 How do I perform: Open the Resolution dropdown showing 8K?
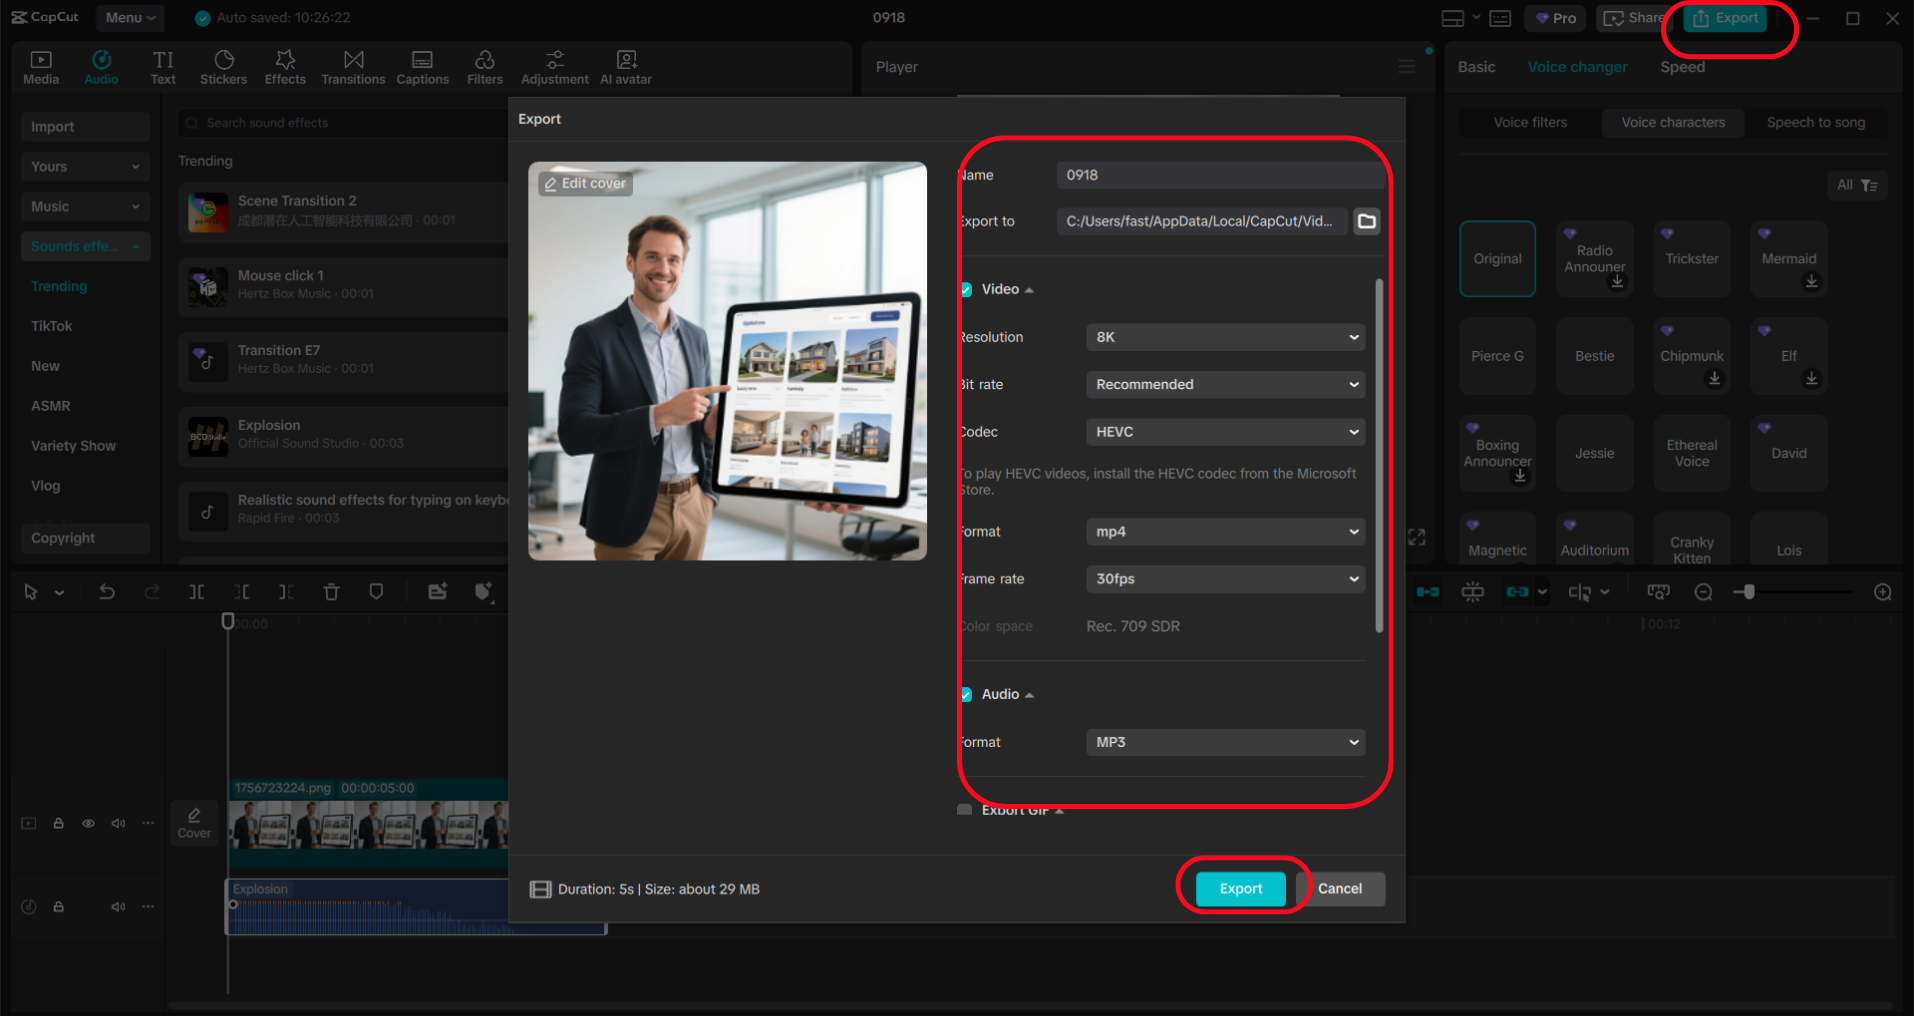pyautogui.click(x=1224, y=337)
